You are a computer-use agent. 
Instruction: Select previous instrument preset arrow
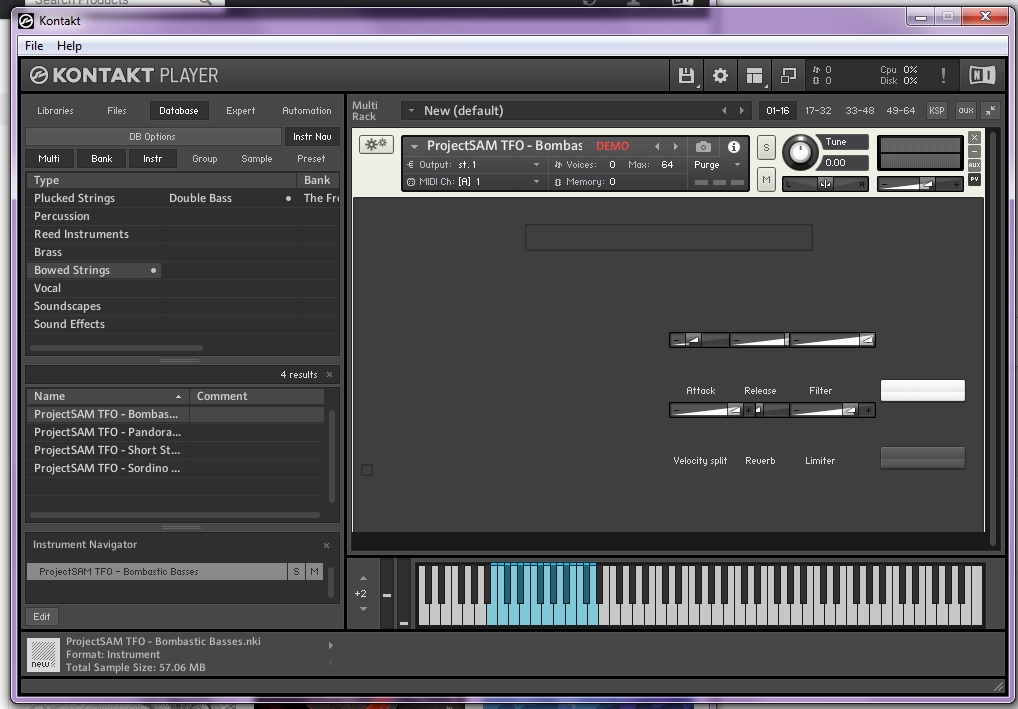(657, 147)
